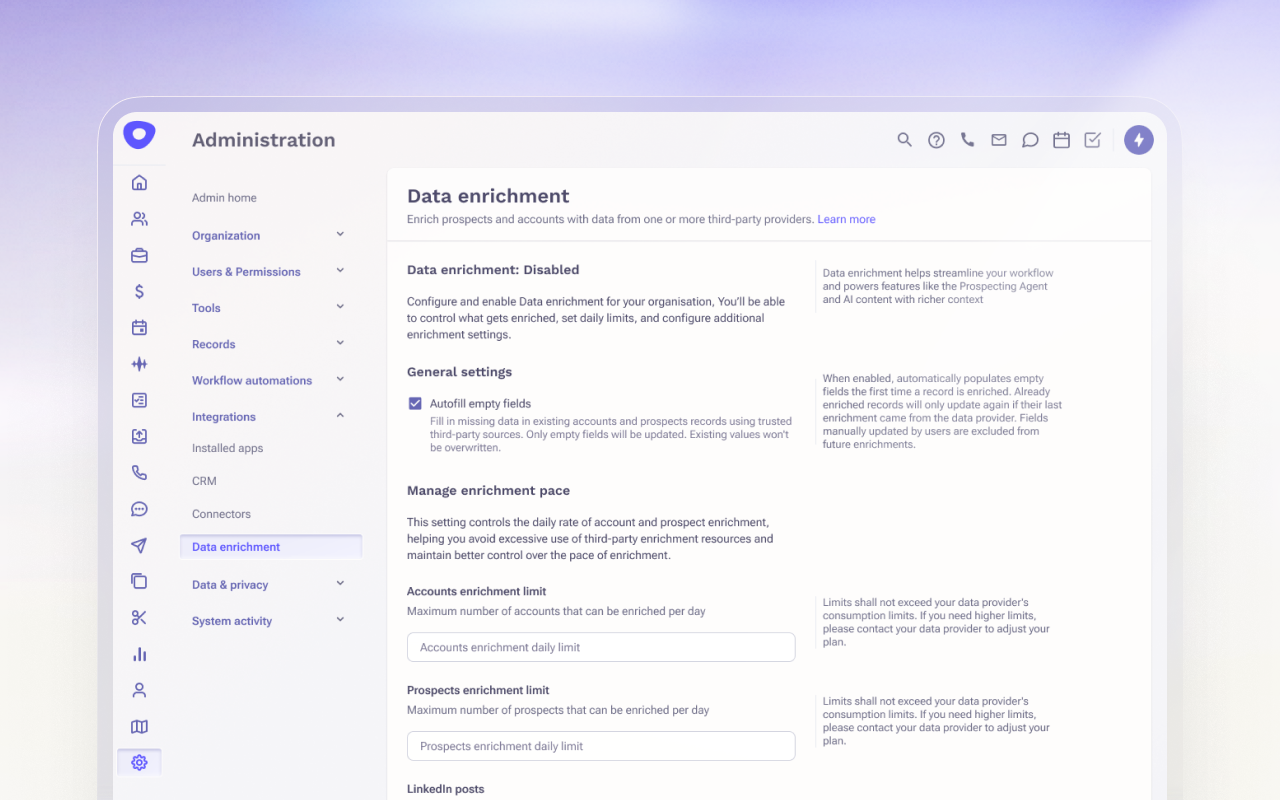Click into Accounts enrichment daily limit field

[x=601, y=647]
